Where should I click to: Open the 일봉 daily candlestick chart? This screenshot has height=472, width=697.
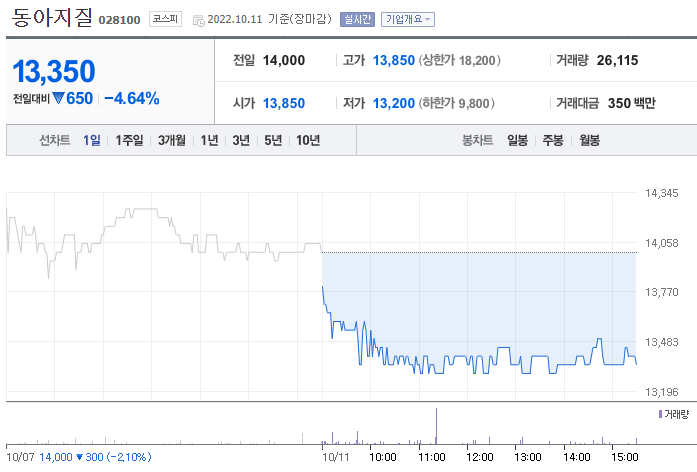[518, 140]
